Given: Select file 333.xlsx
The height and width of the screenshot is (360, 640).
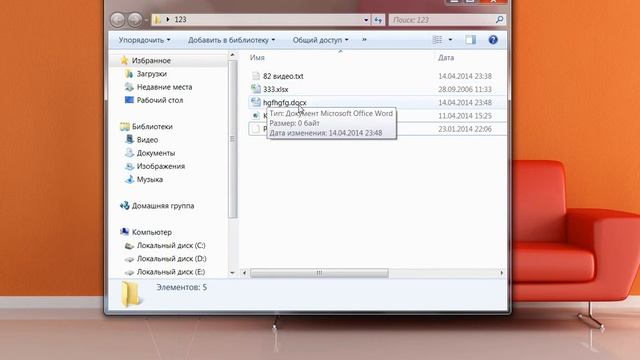Looking at the screenshot, I should [x=276, y=89].
